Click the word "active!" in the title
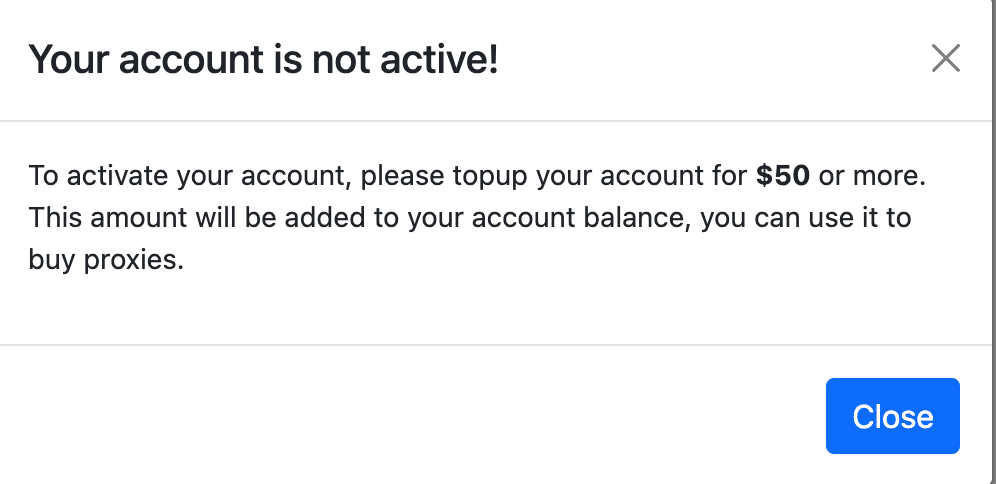This screenshot has width=996, height=484. coord(440,59)
